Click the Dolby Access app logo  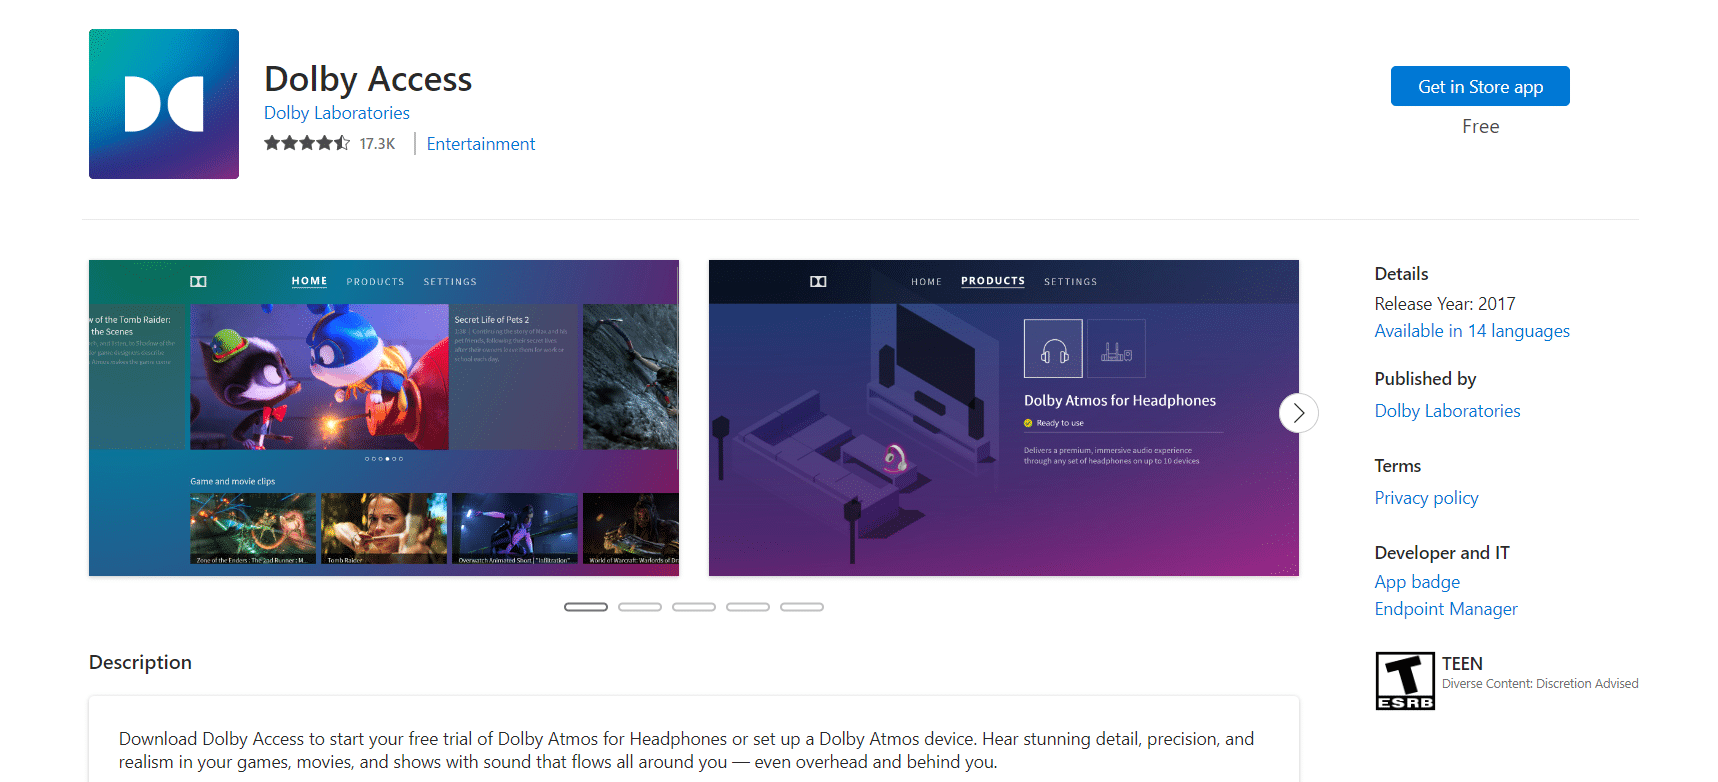[x=164, y=104]
